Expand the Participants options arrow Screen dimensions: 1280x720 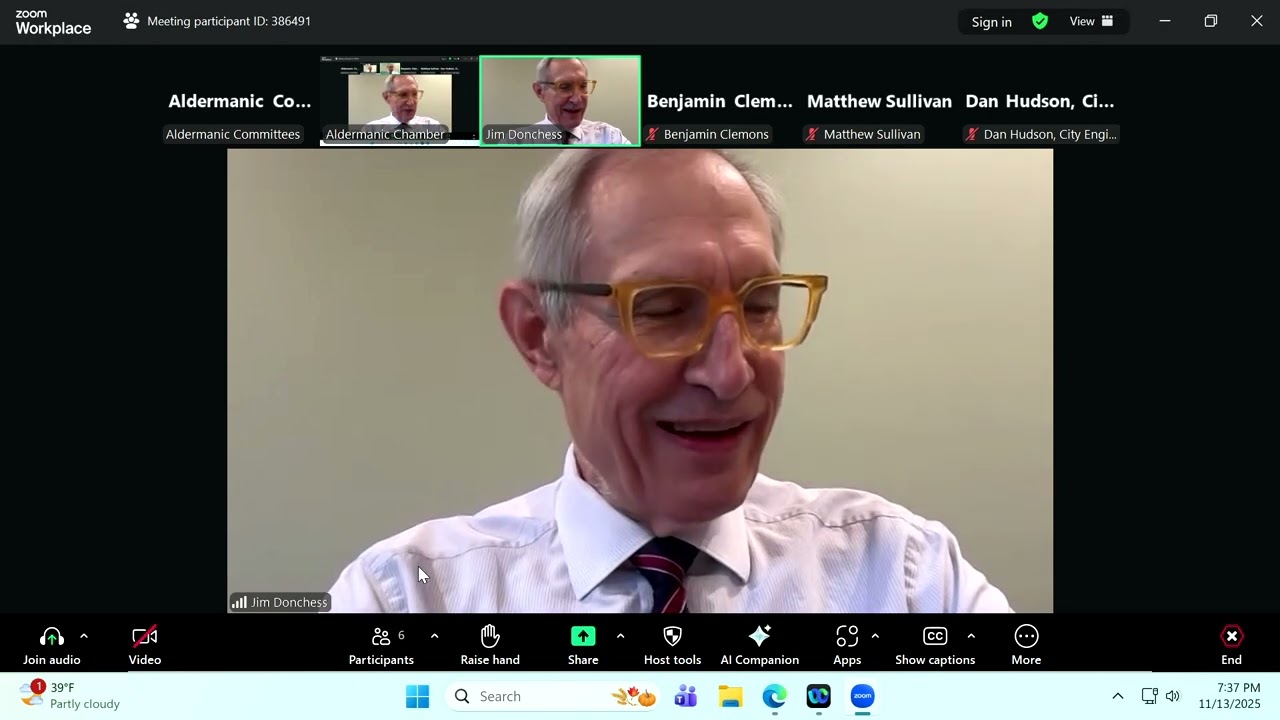(x=434, y=636)
